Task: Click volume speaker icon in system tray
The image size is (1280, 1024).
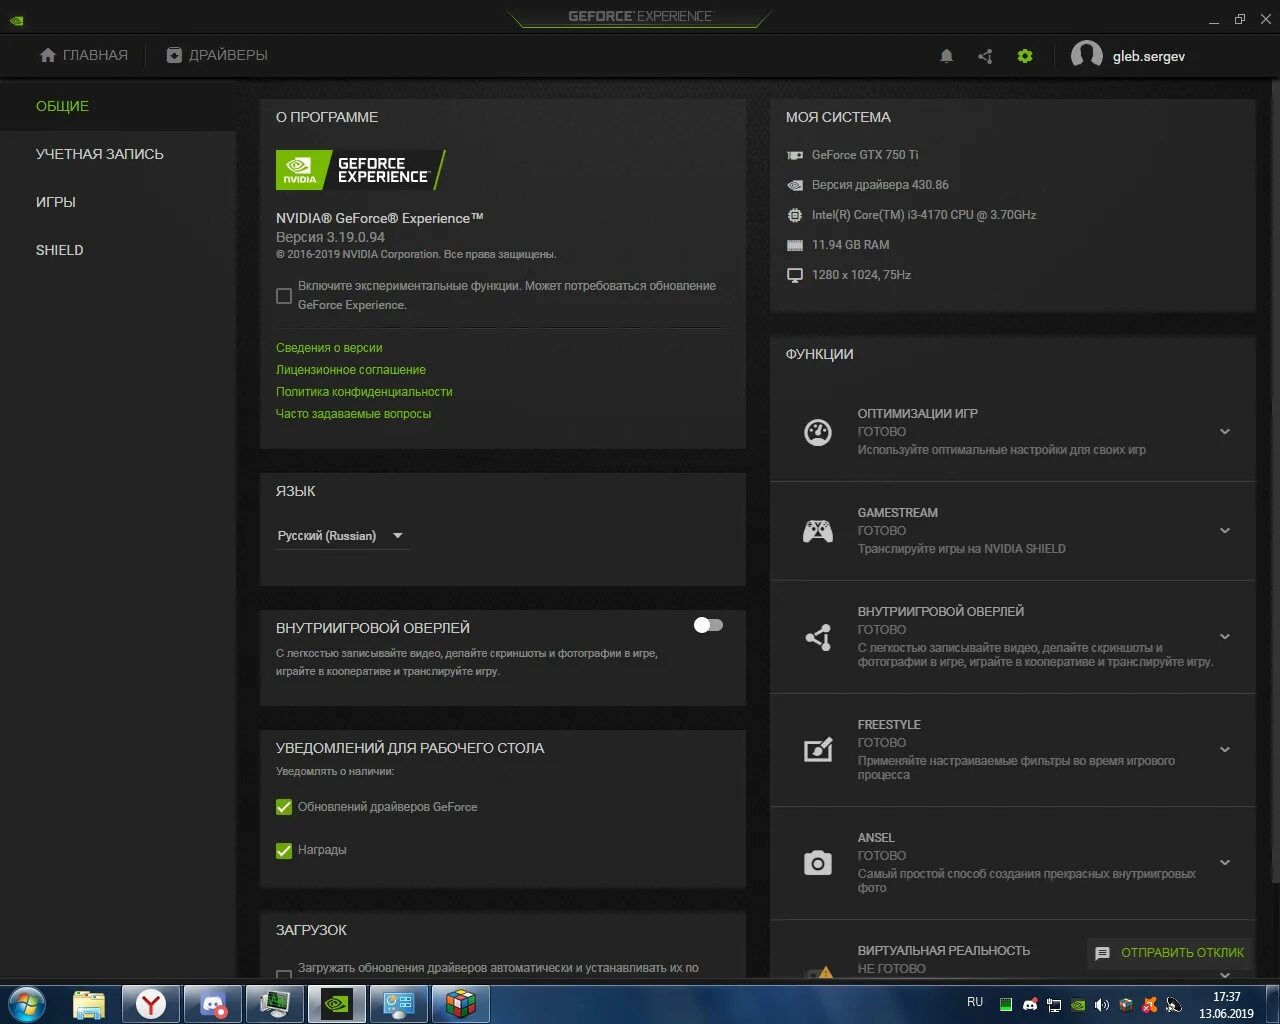Action: tap(1102, 1005)
